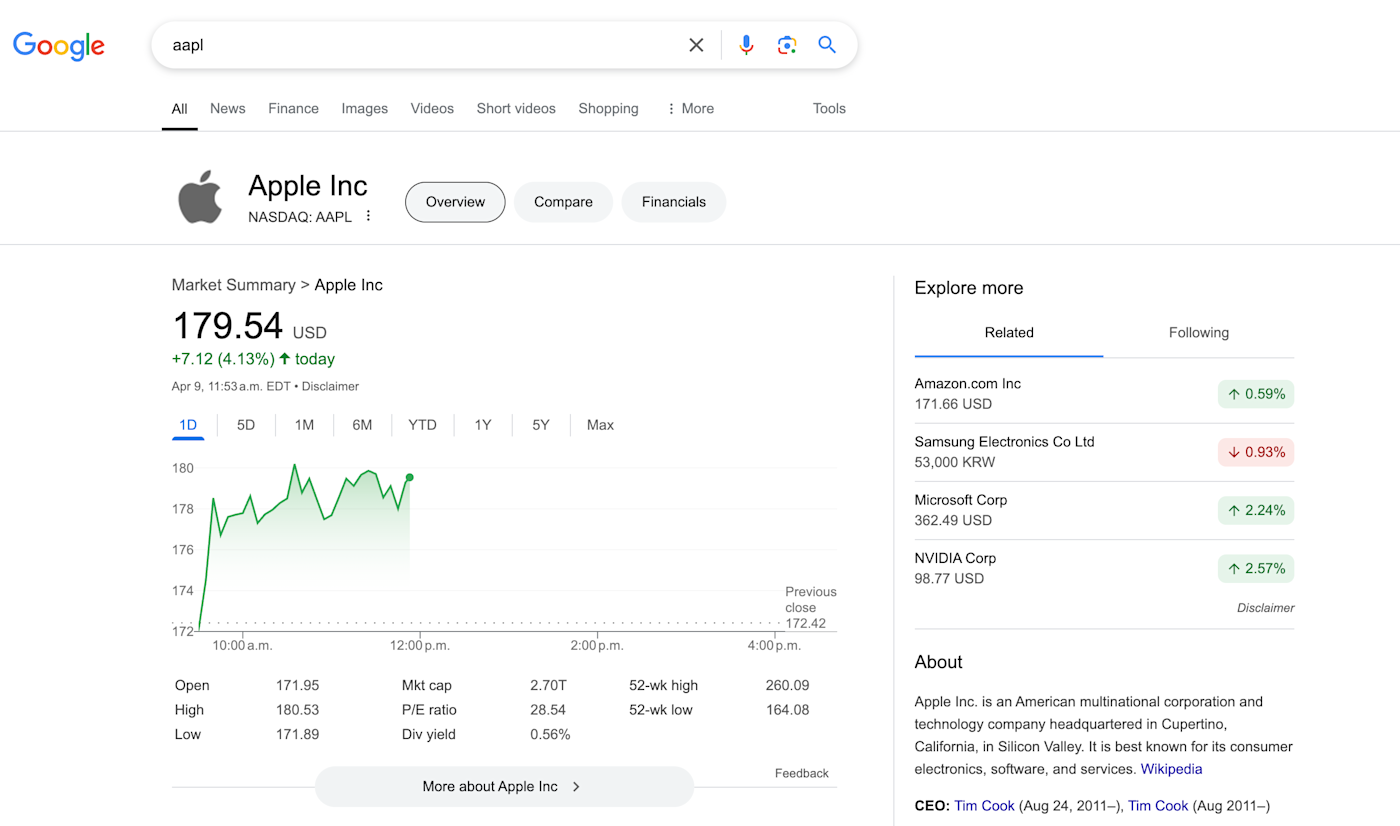Image resolution: width=1400 pixels, height=826 pixels.
Task: Expand More about Apple Inc
Action: (x=504, y=787)
